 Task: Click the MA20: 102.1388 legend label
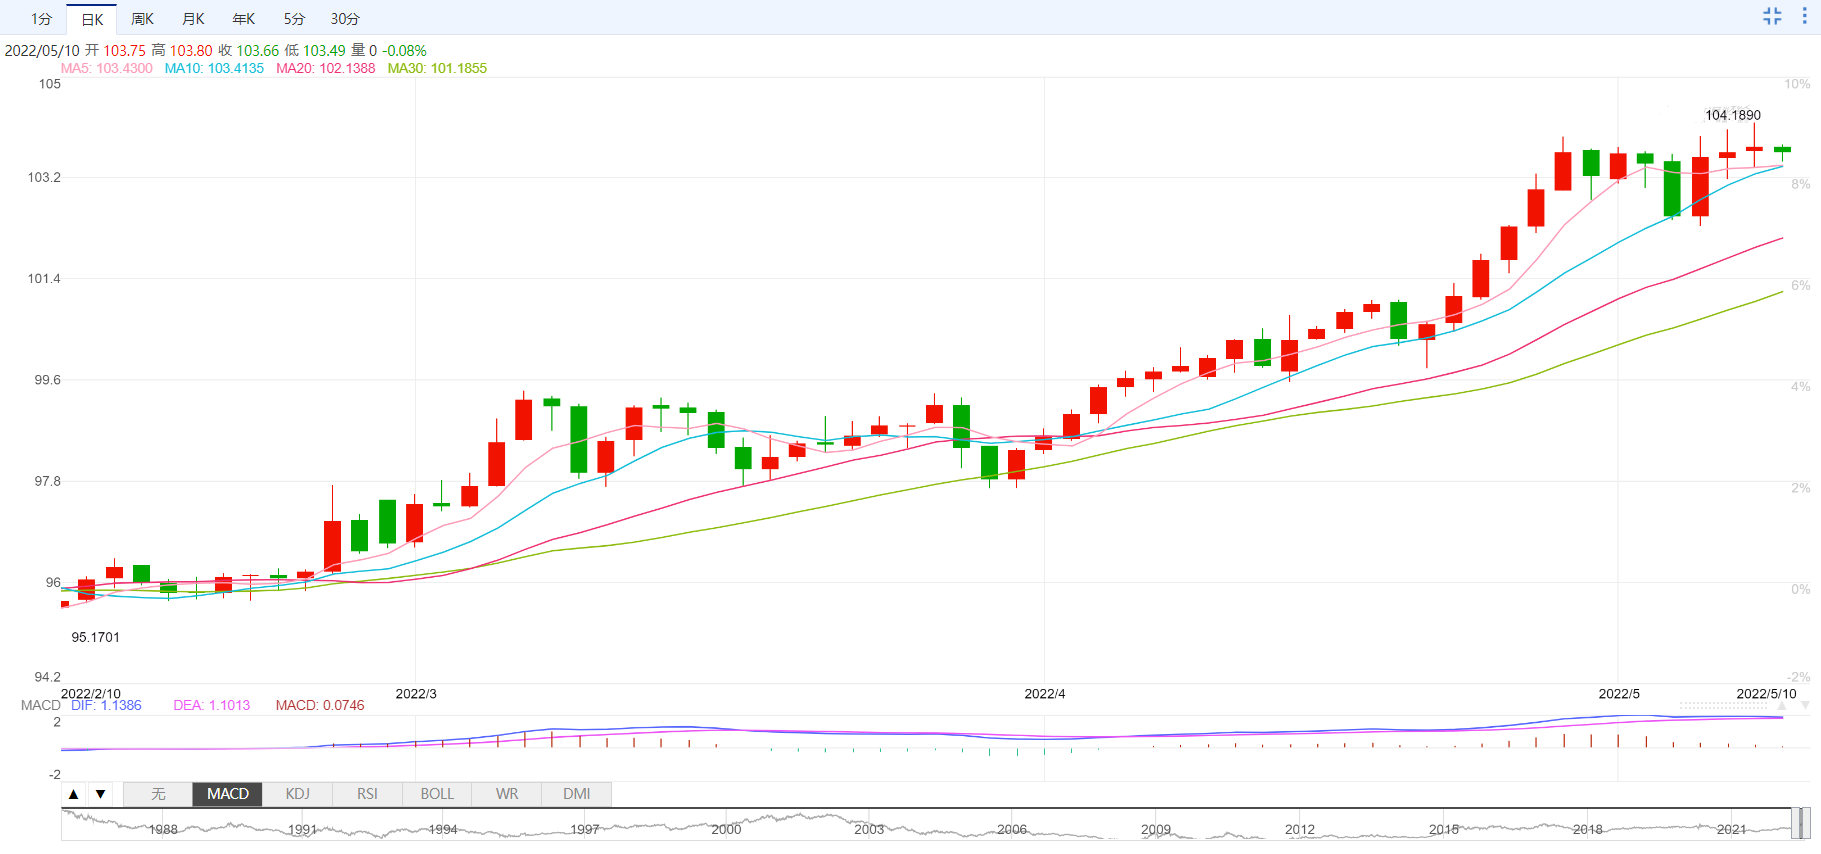coord(326,68)
